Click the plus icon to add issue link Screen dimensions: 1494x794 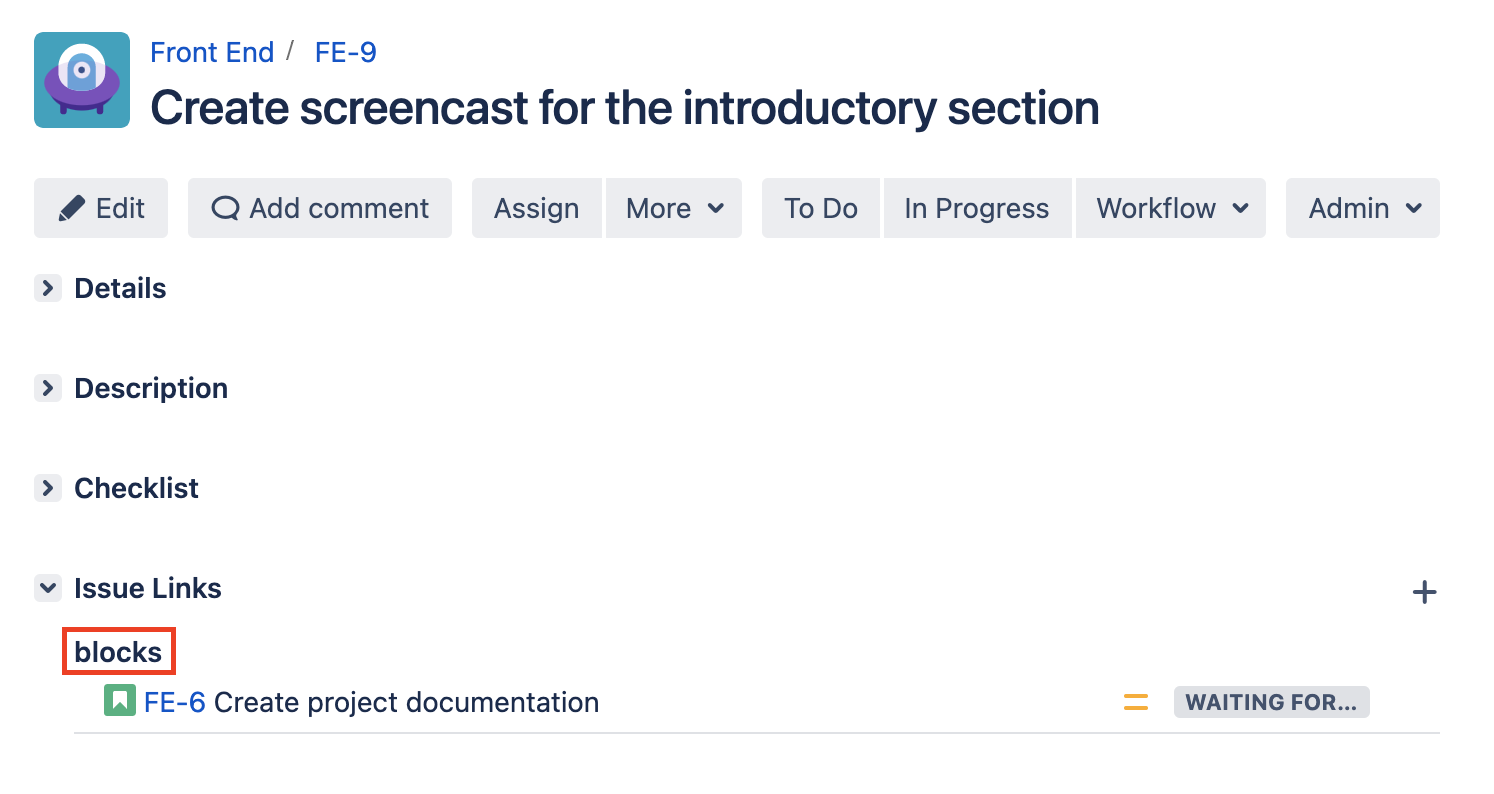pos(1424,592)
